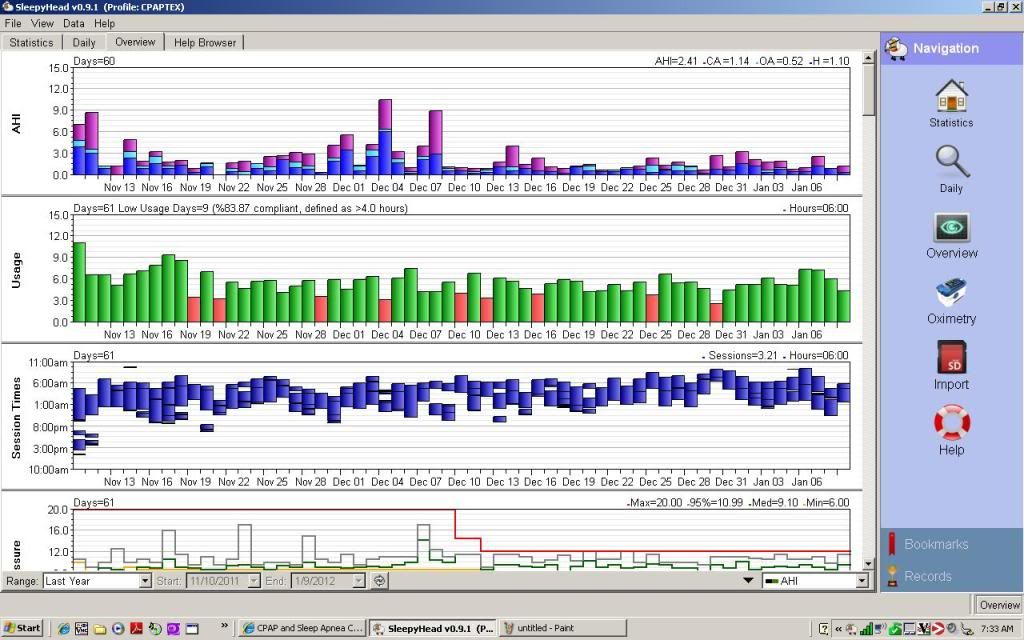Click the Import SD card icon
Viewport: 1024px width, 640px height.
click(951, 358)
